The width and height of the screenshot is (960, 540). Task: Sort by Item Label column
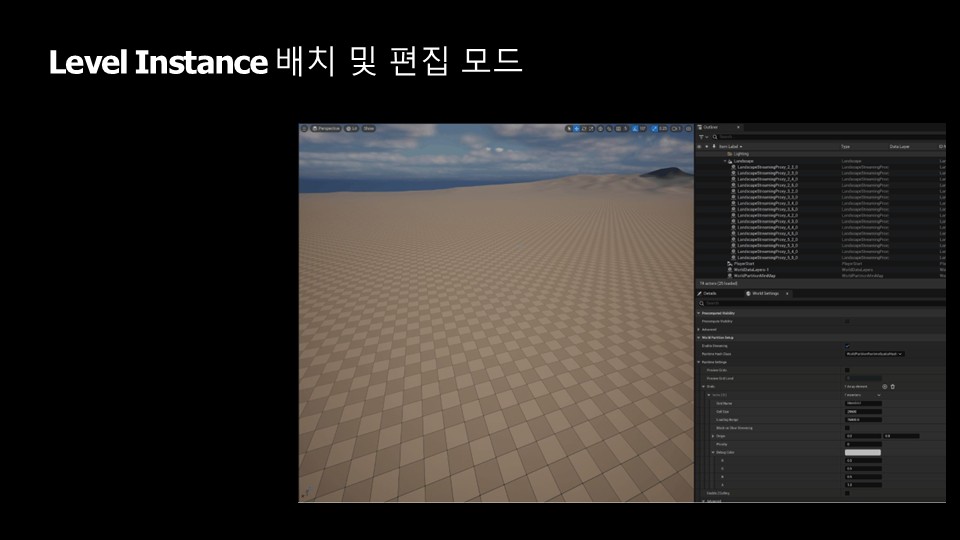[730, 146]
